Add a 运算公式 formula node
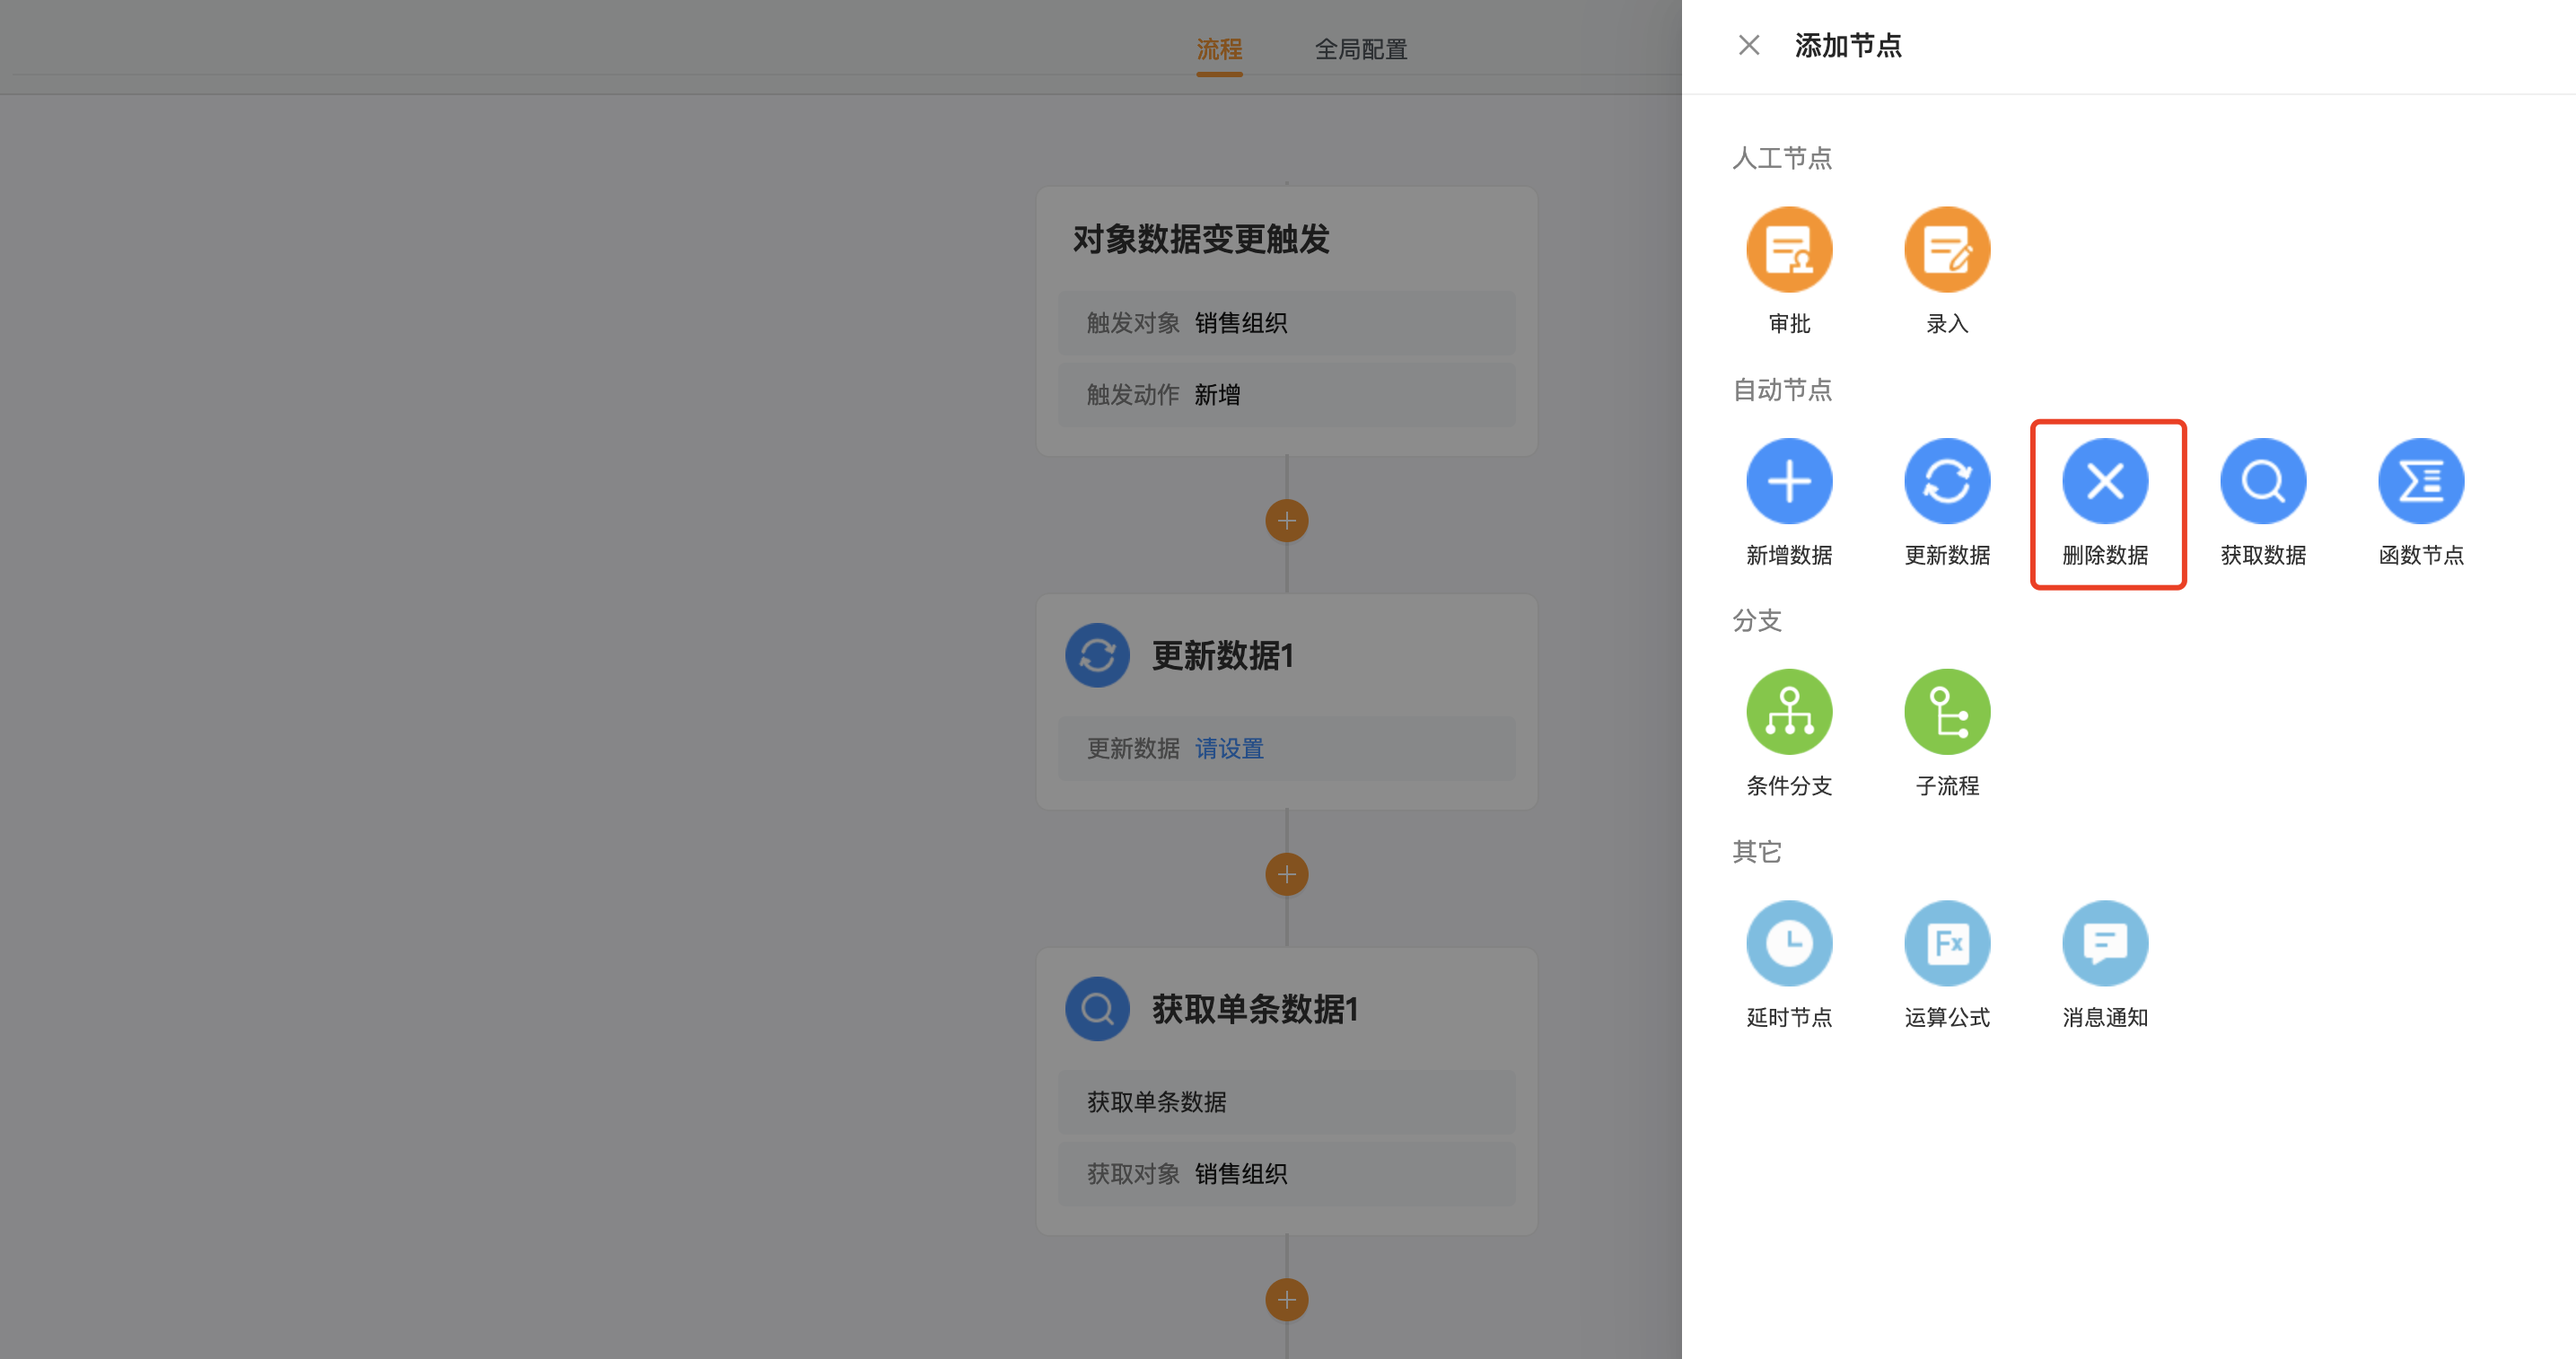 click(1947, 943)
